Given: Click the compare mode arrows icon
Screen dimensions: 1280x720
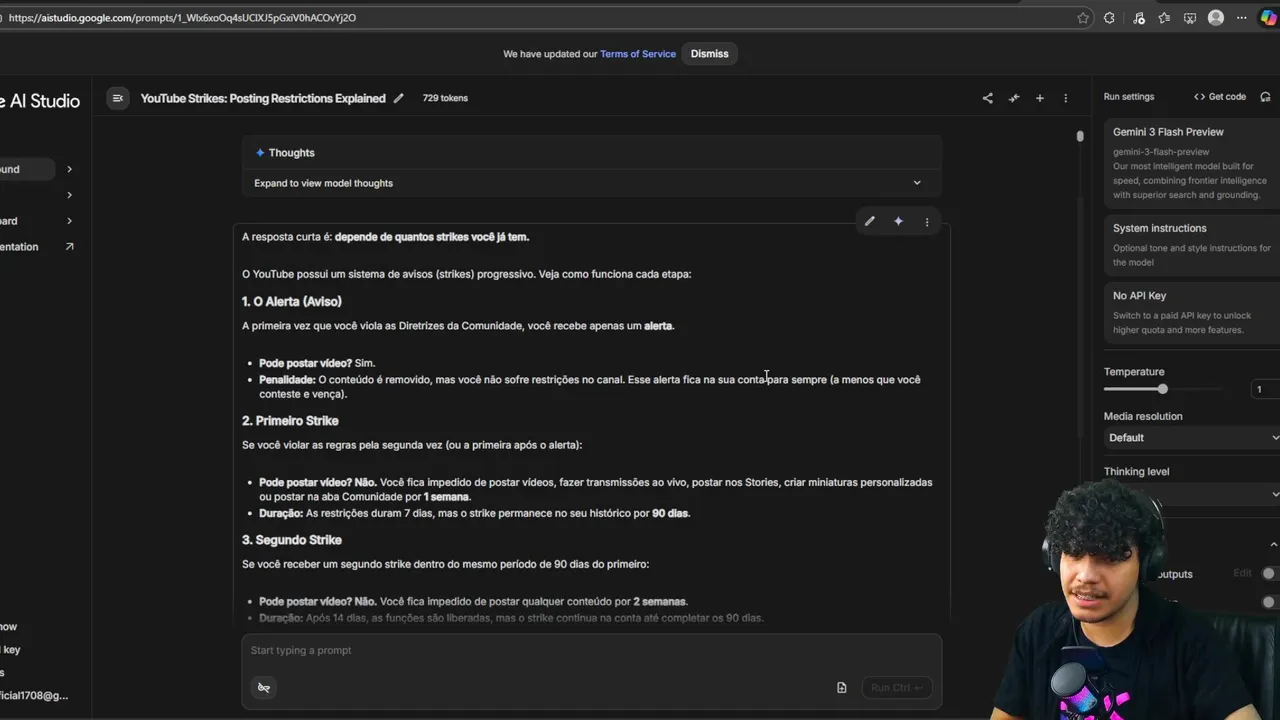Looking at the screenshot, I should click(1014, 98).
